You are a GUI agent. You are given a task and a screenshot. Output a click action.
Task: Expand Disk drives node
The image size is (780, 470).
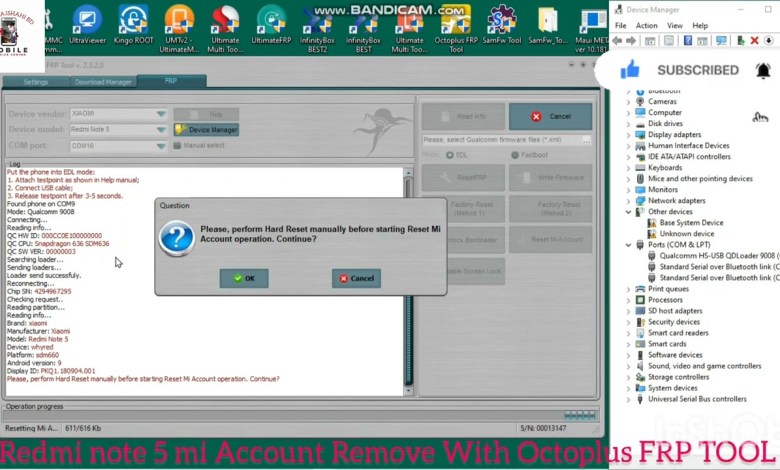628,124
